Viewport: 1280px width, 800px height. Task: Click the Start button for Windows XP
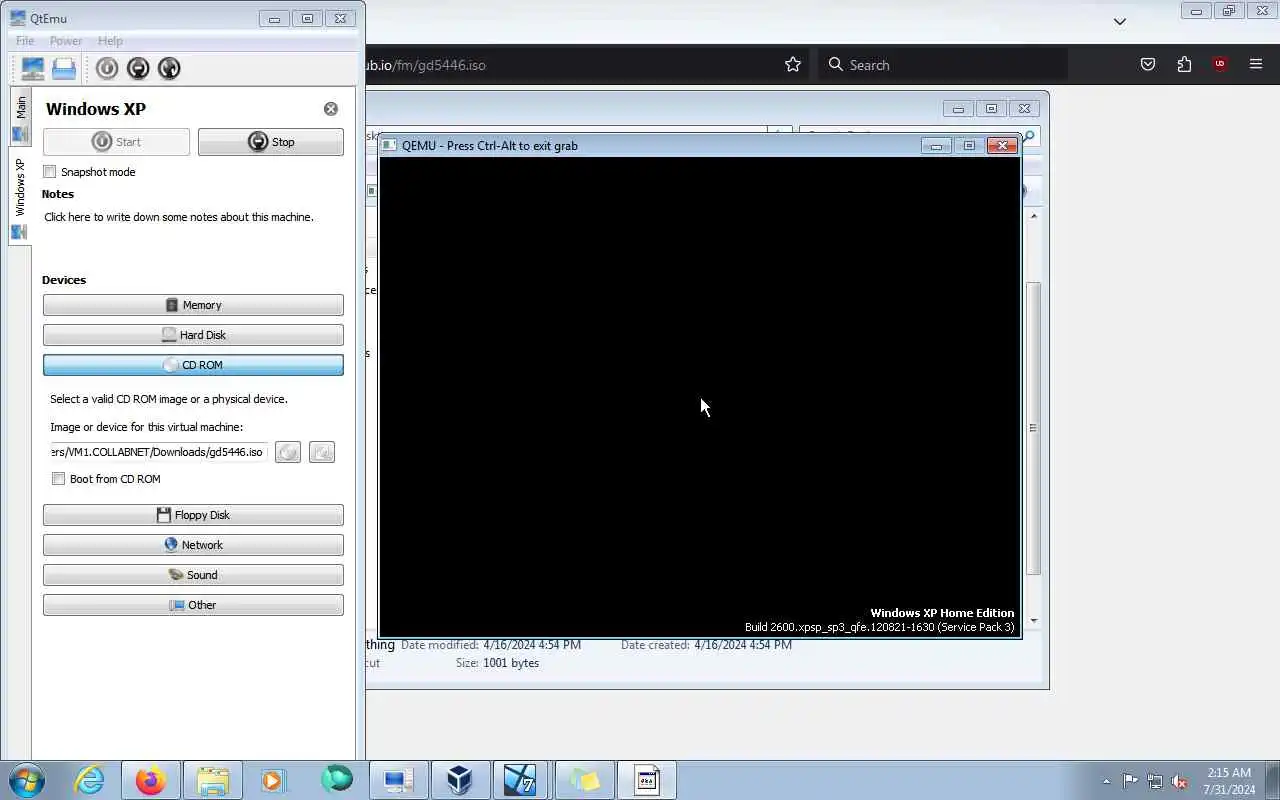116,142
